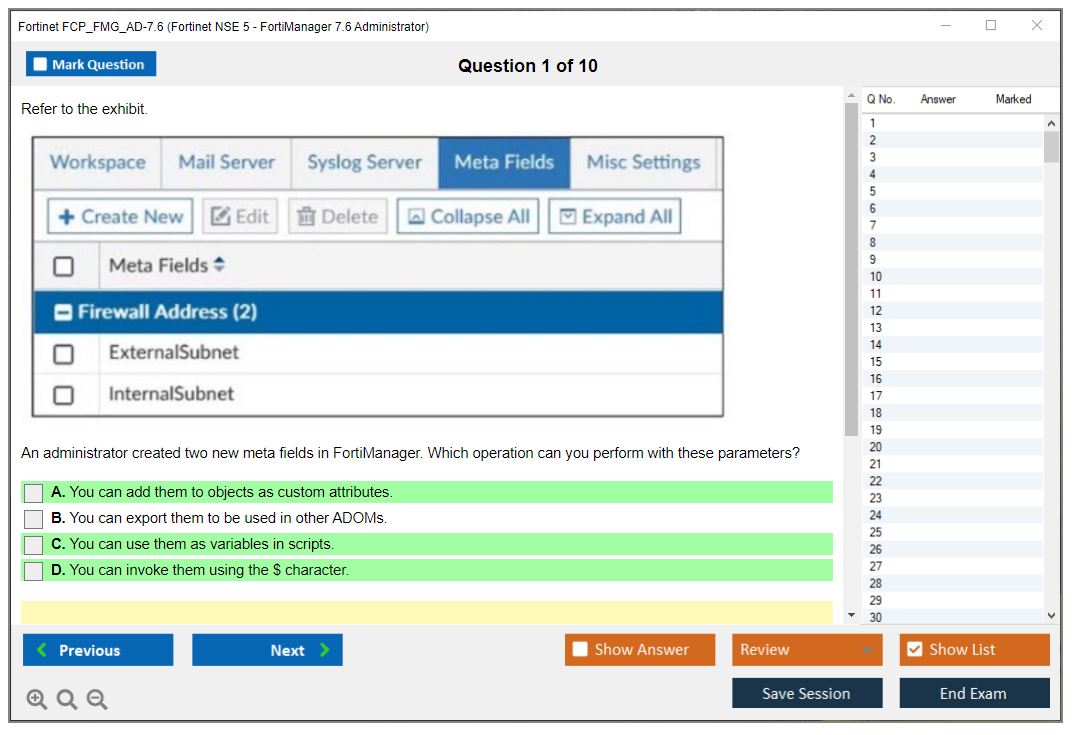Screen dimensions: 1075x735
Task: Zoom in using the magnifier plus icon
Action: (x=36, y=699)
